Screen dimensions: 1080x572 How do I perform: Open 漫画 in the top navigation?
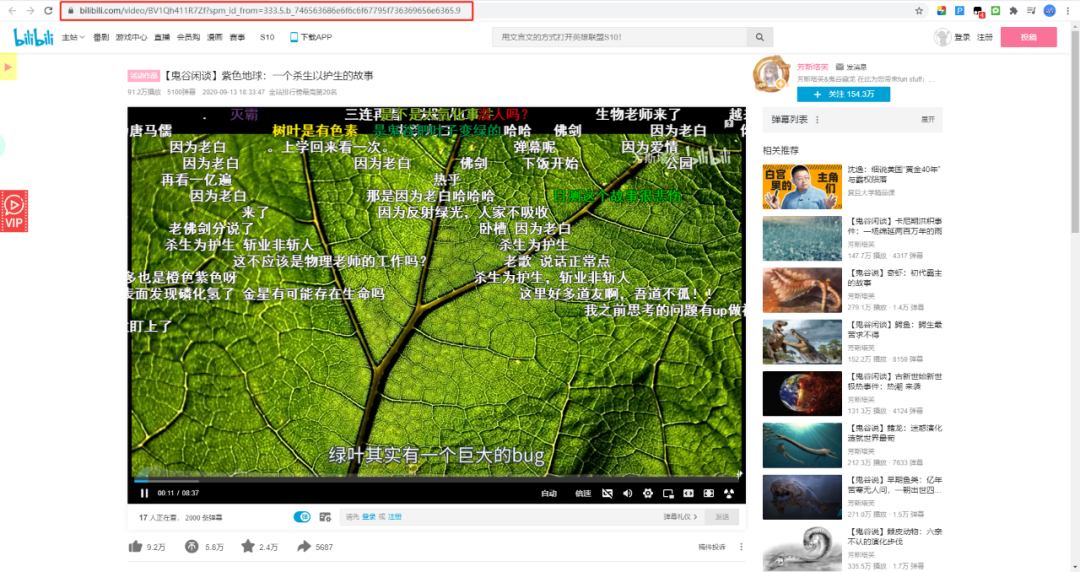coord(215,37)
